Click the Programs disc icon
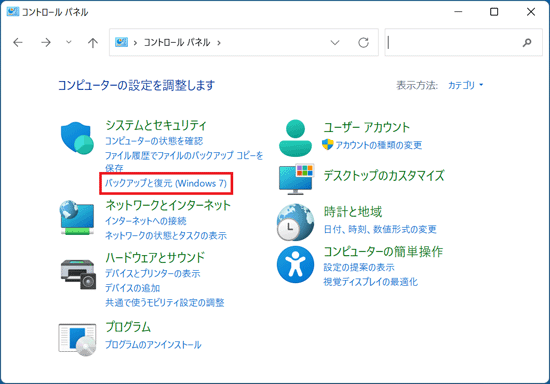The image size is (550, 384). point(77,339)
